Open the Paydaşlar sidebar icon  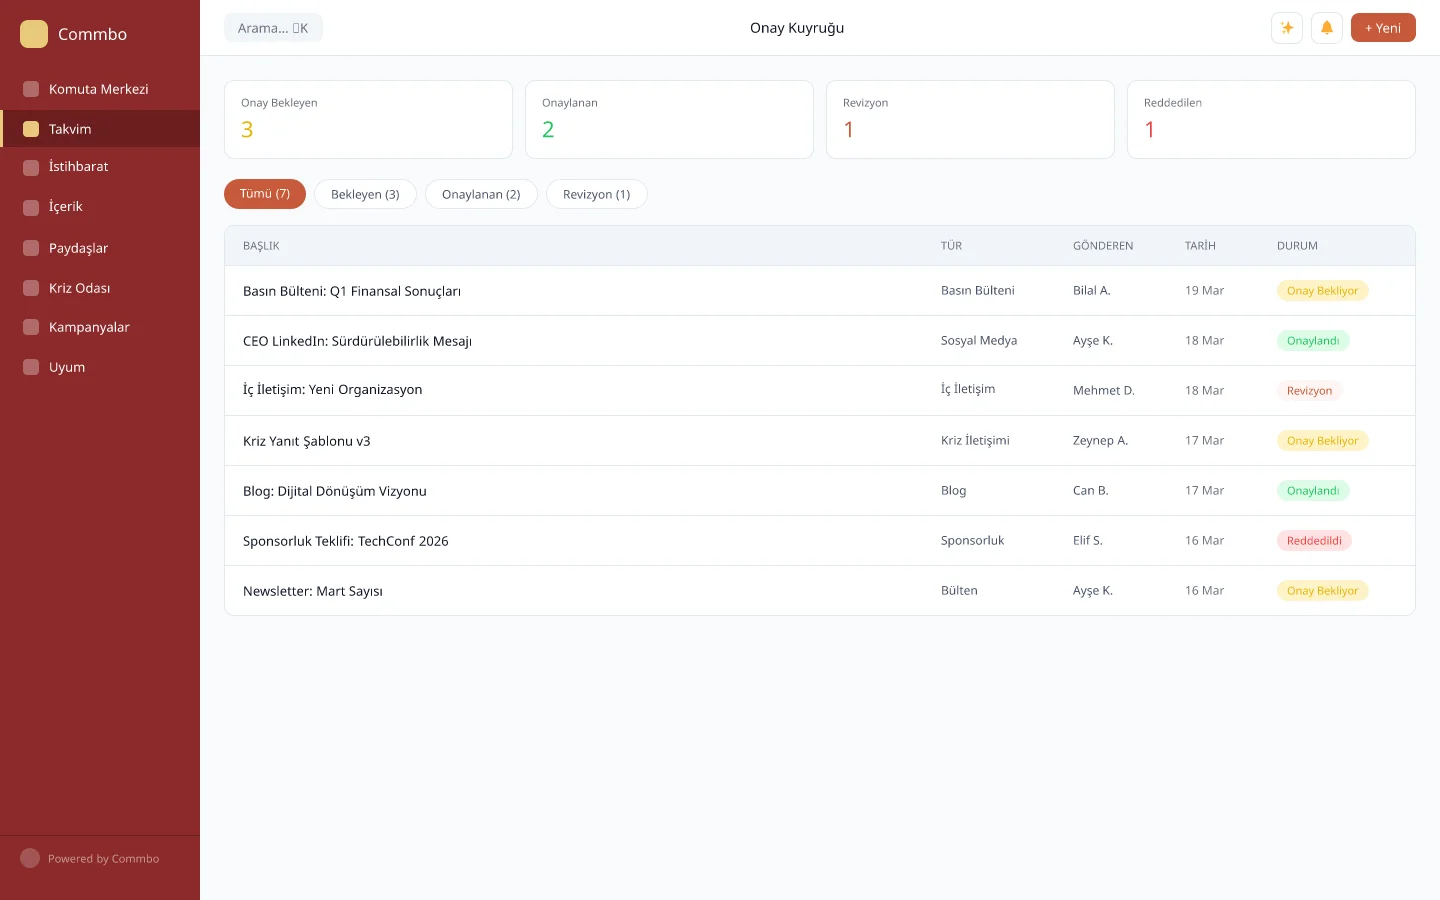point(31,248)
